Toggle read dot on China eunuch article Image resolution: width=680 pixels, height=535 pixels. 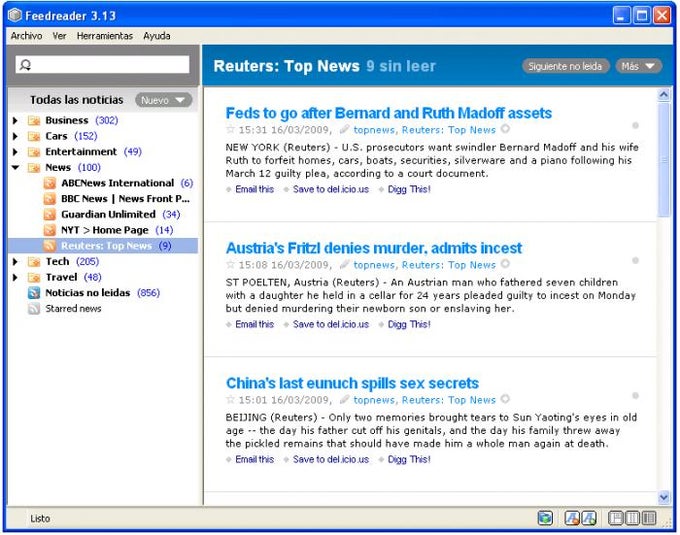pos(635,395)
